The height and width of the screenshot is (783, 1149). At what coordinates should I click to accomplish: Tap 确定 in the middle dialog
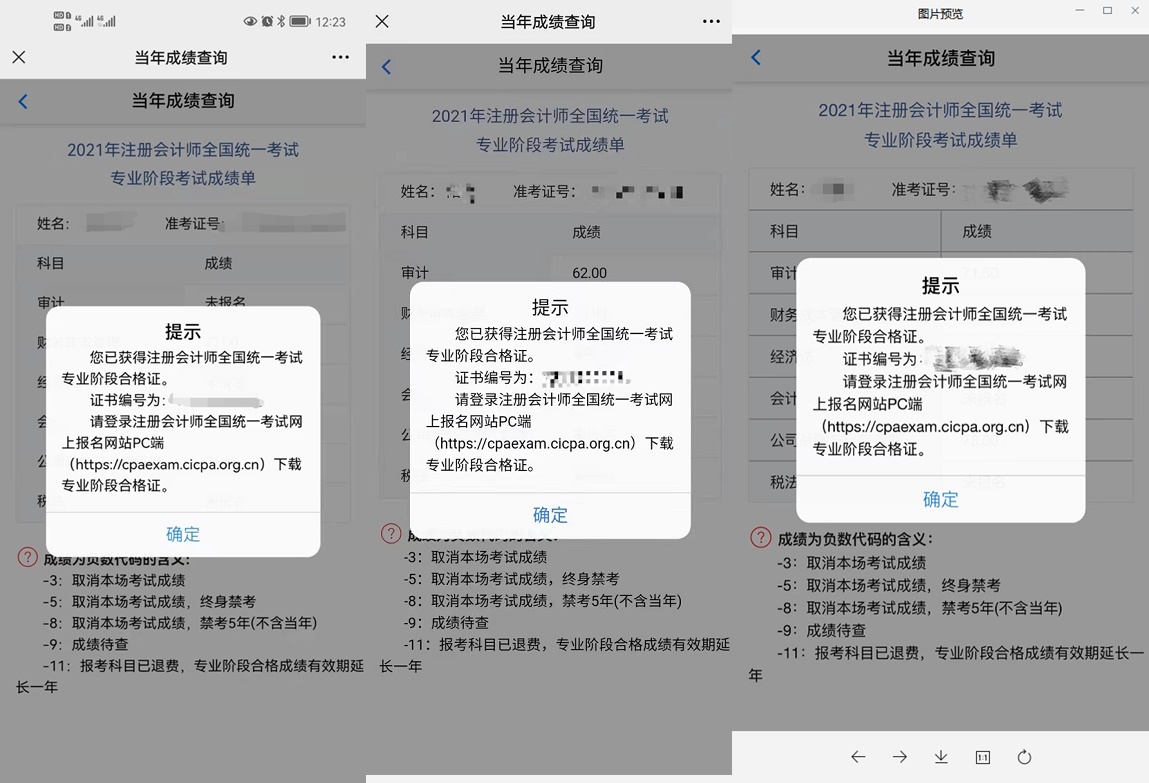550,514
